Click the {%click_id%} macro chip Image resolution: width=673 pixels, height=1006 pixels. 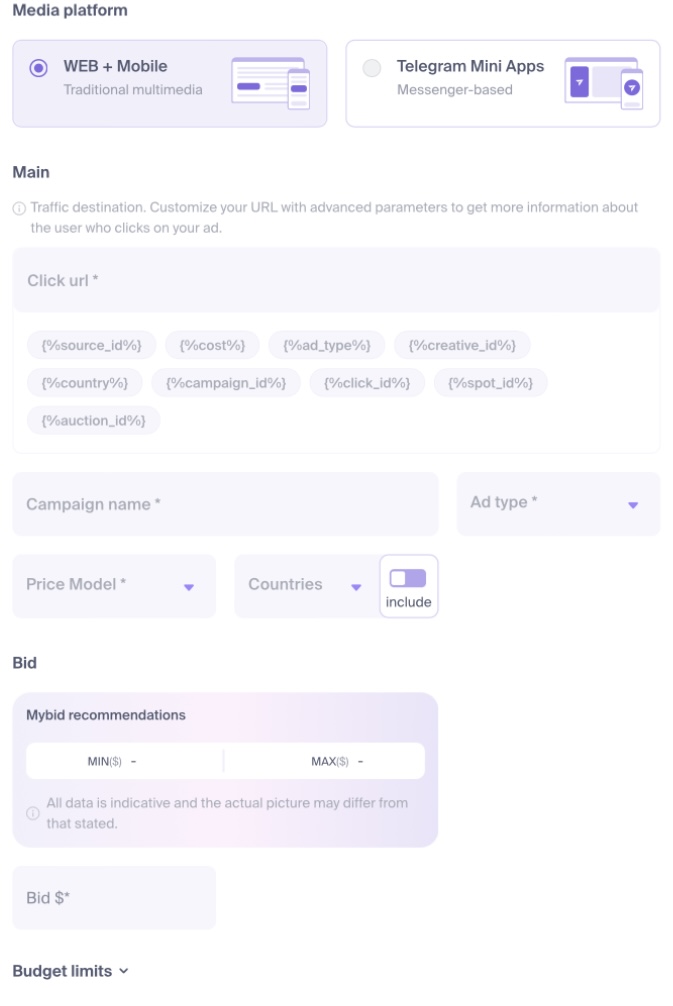point(367,383)
